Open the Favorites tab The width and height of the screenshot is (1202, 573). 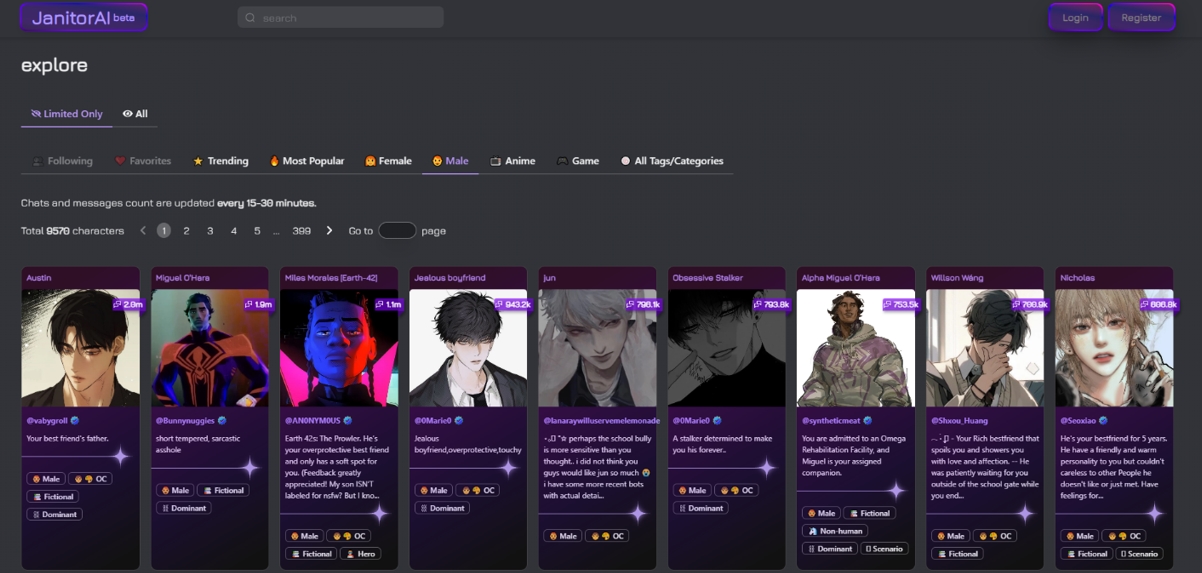pos(143,161)
